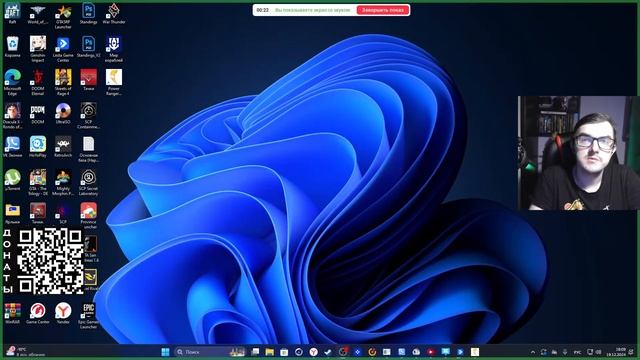Image resolution: width=640 pixels, height=360 pixels.
Task: Launch uTorrent from the desktop
Action: [13, 180]
